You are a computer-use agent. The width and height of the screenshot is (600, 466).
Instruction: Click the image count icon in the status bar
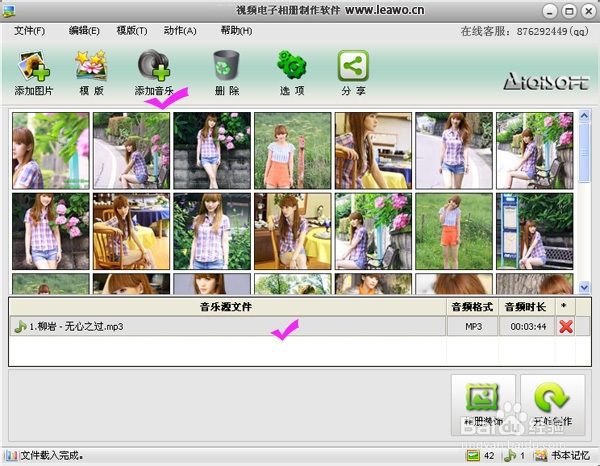click(473, 455)
